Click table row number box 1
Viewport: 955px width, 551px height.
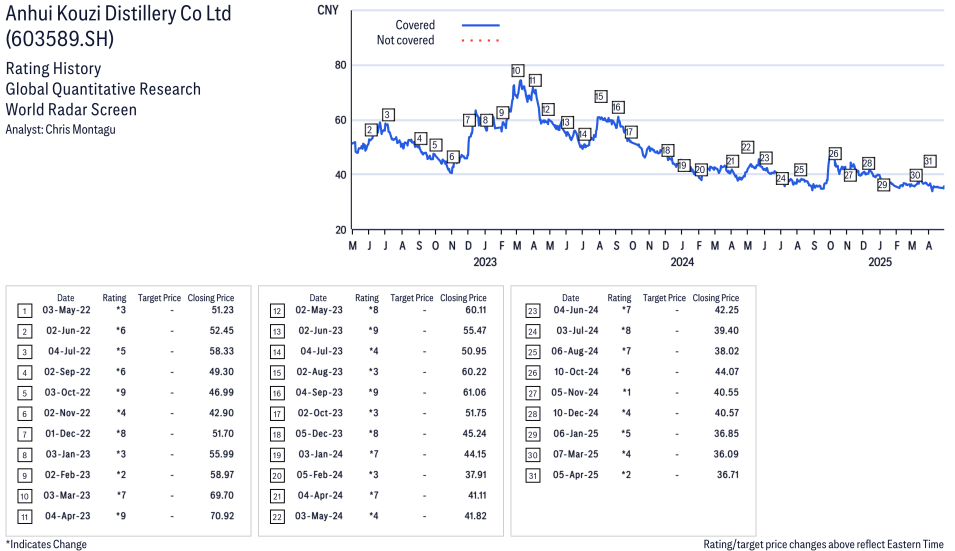[x=24, y=311]
